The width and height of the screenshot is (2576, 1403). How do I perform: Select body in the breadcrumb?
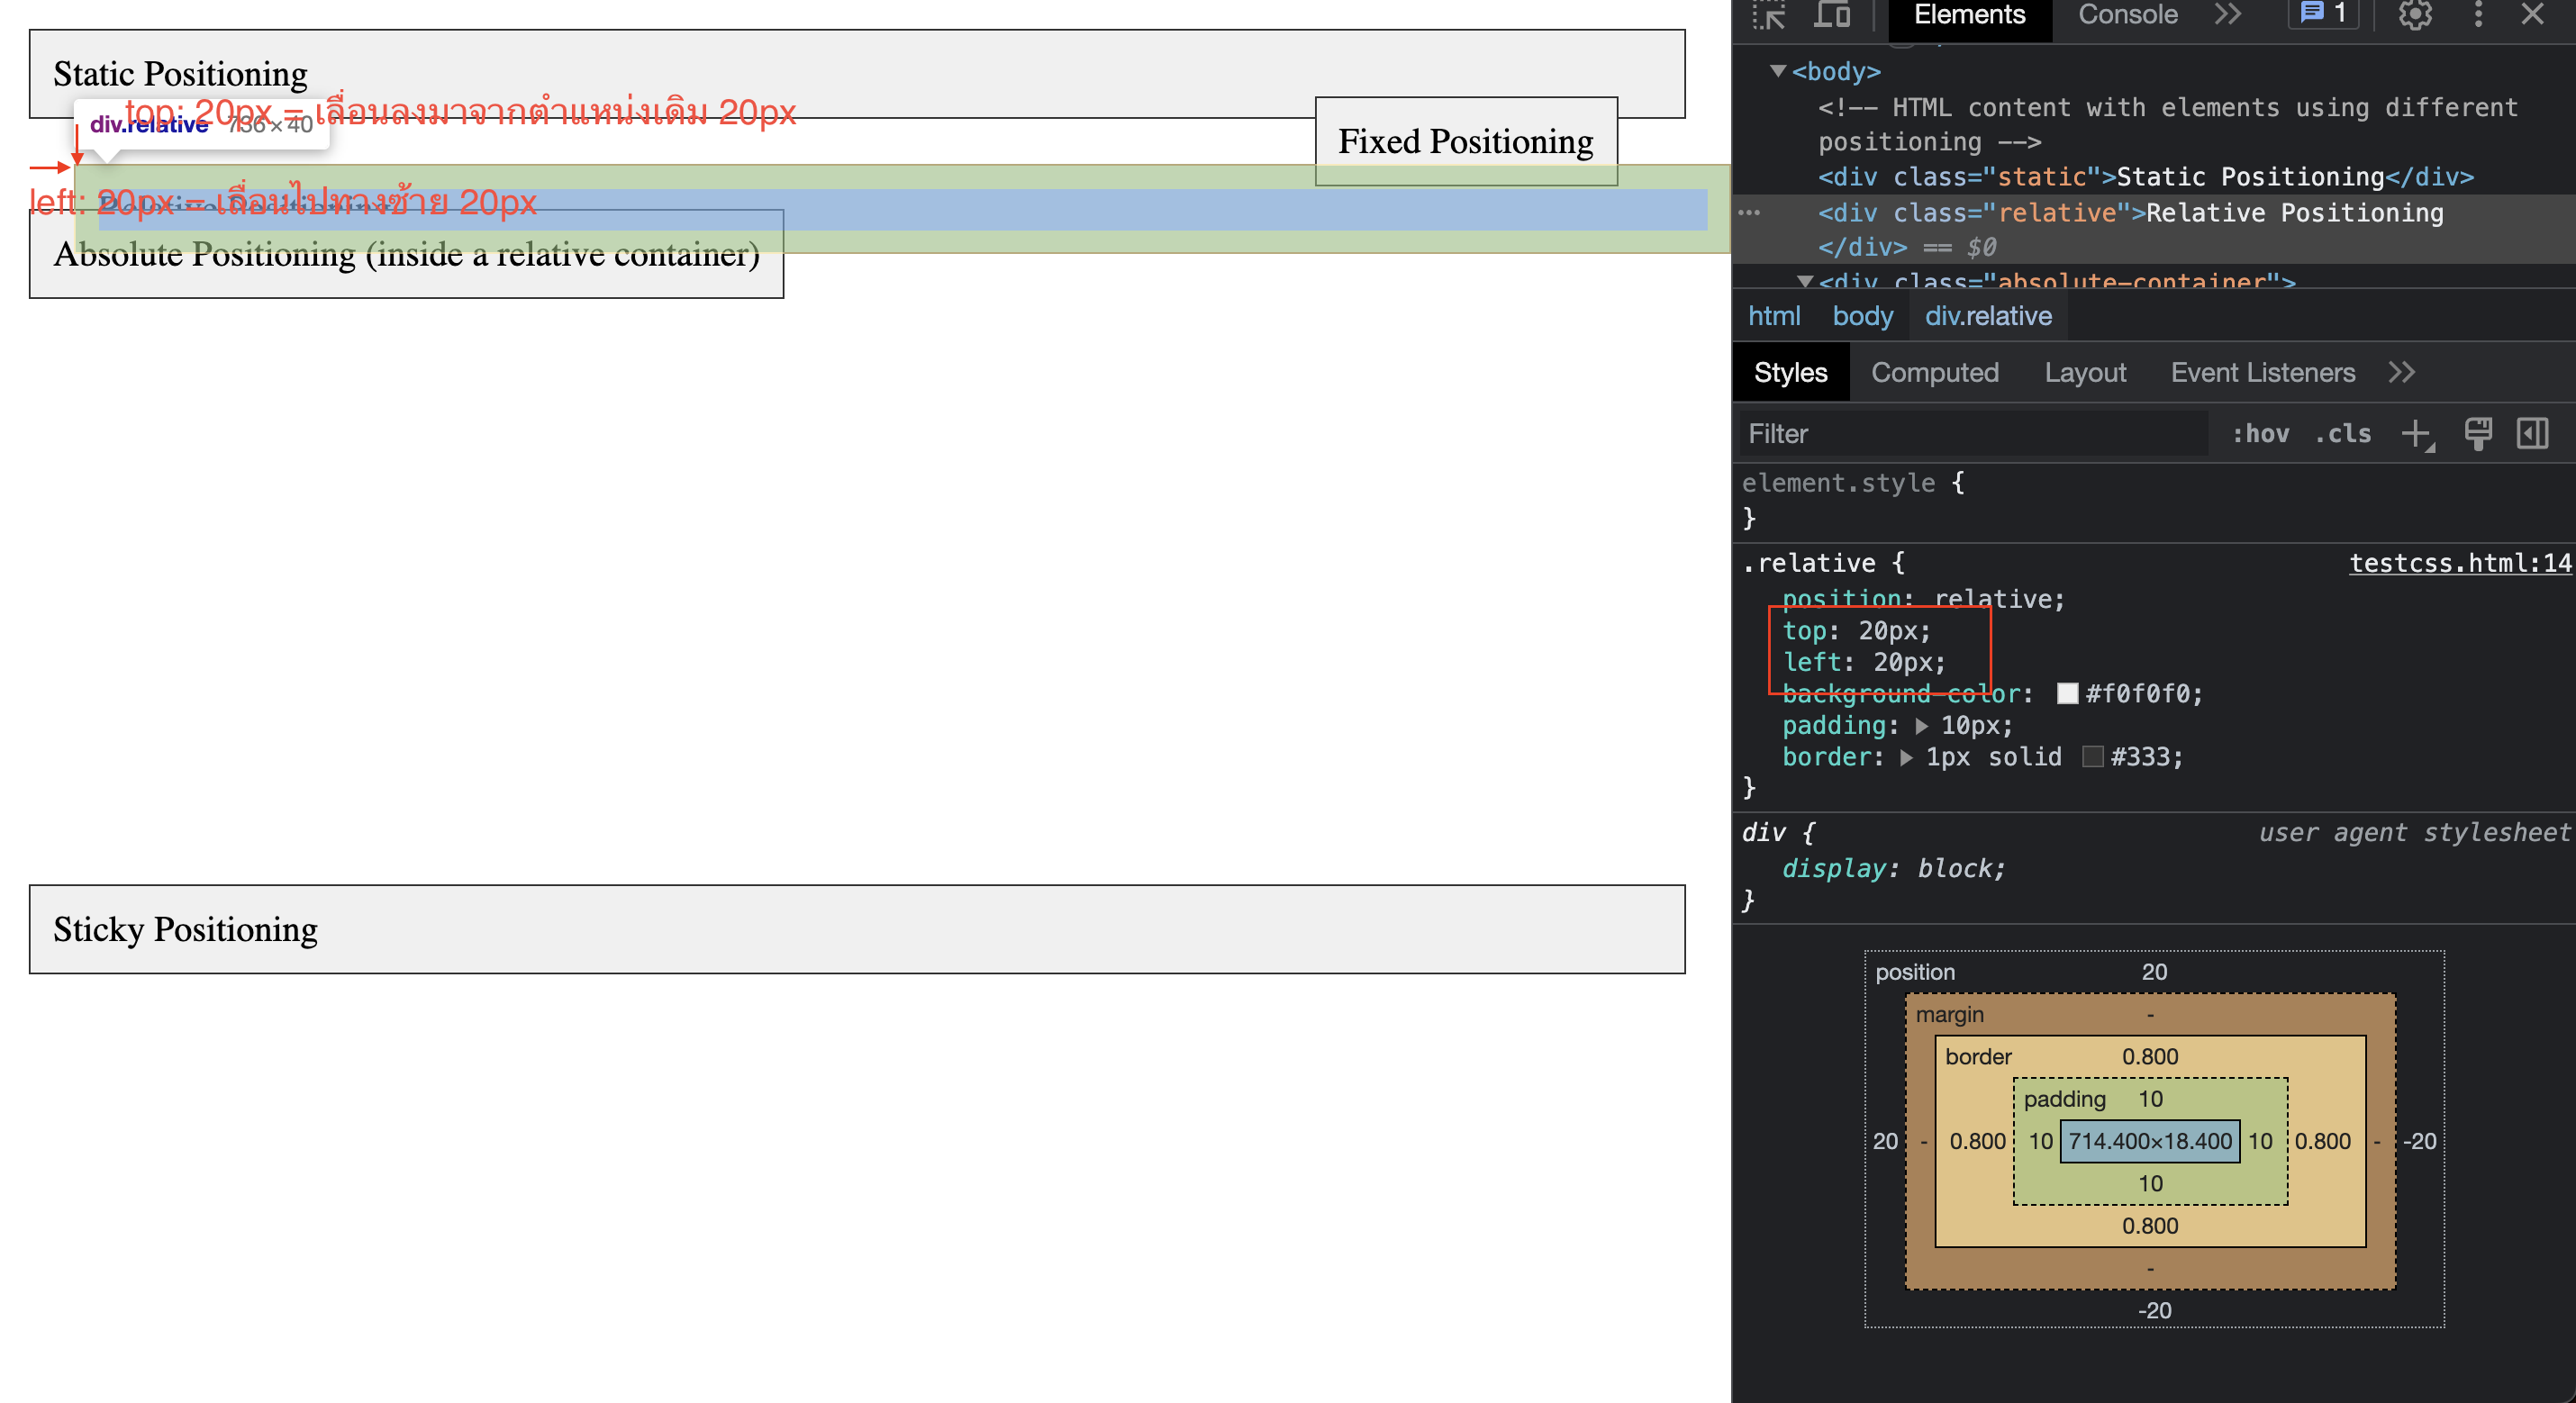click(x=1862, y=316)
